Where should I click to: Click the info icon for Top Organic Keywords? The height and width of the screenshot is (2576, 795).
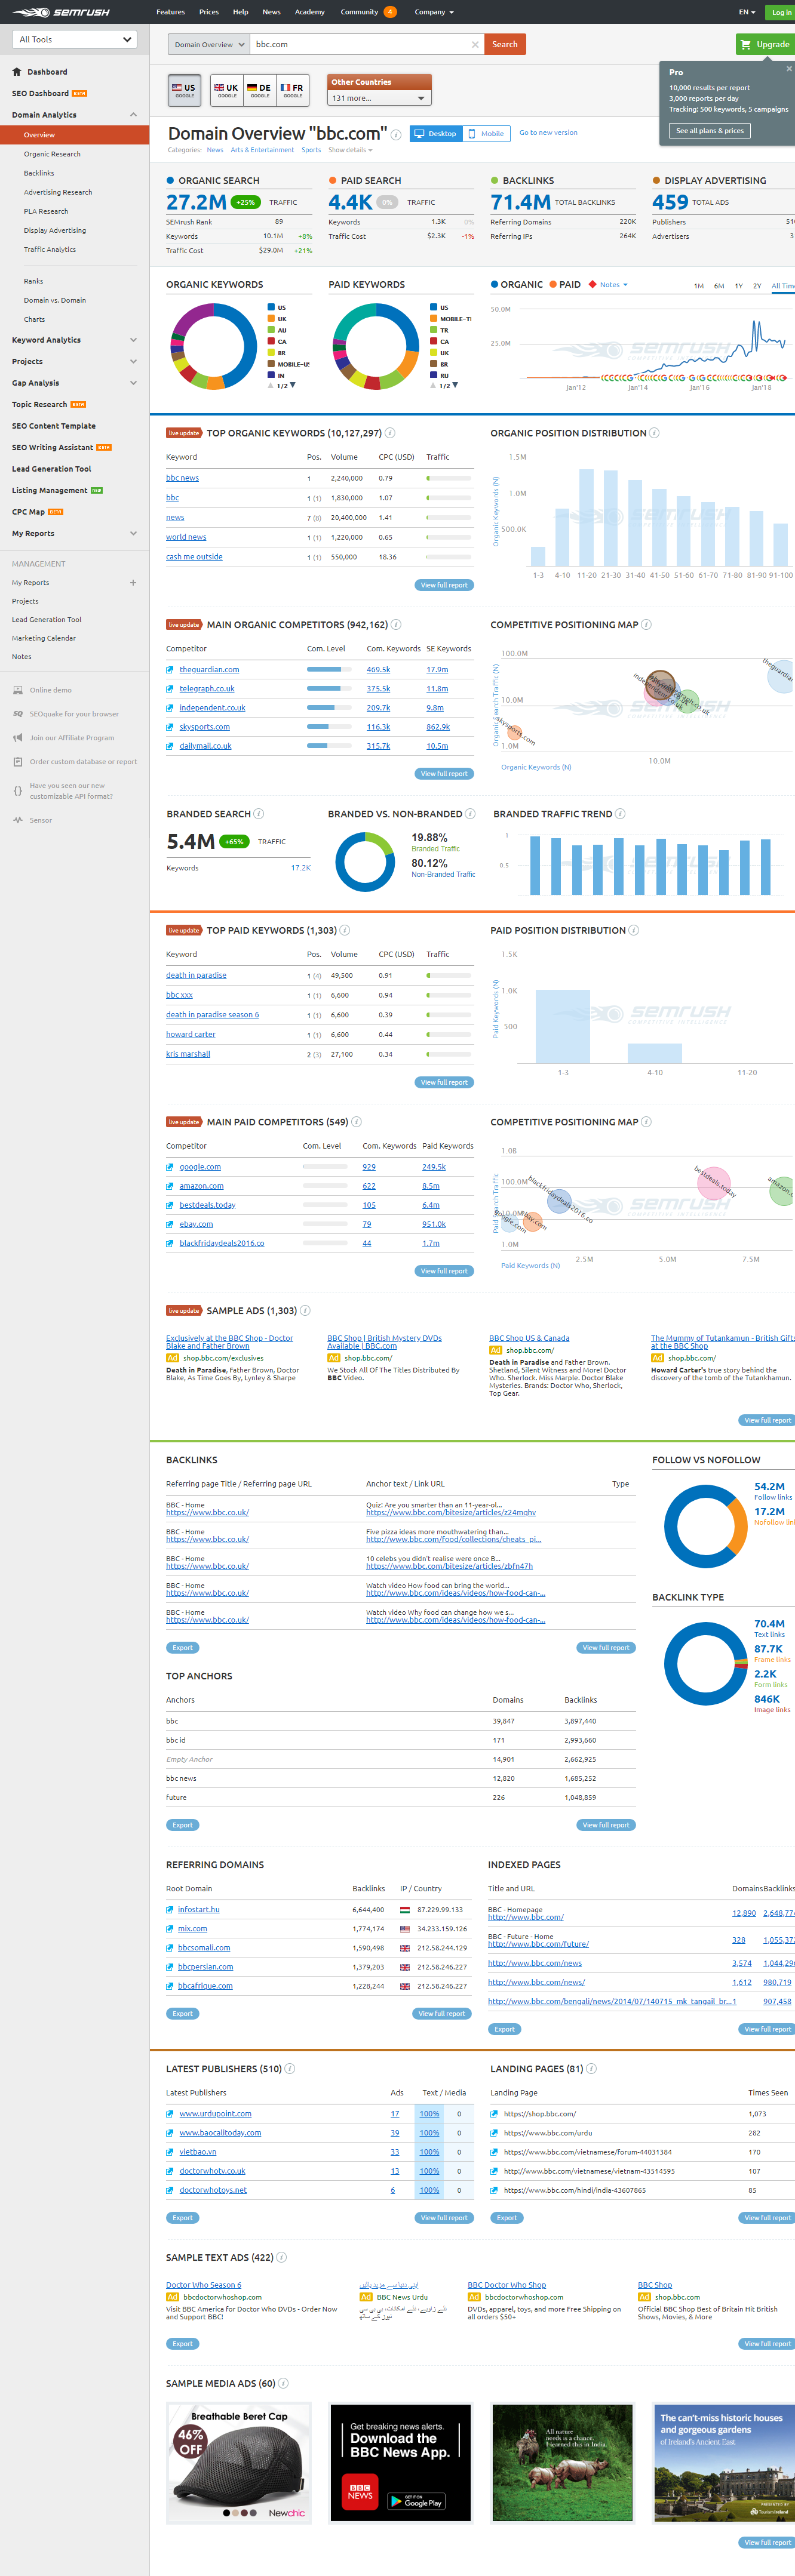pyautogui.click(x=390, y=433)
